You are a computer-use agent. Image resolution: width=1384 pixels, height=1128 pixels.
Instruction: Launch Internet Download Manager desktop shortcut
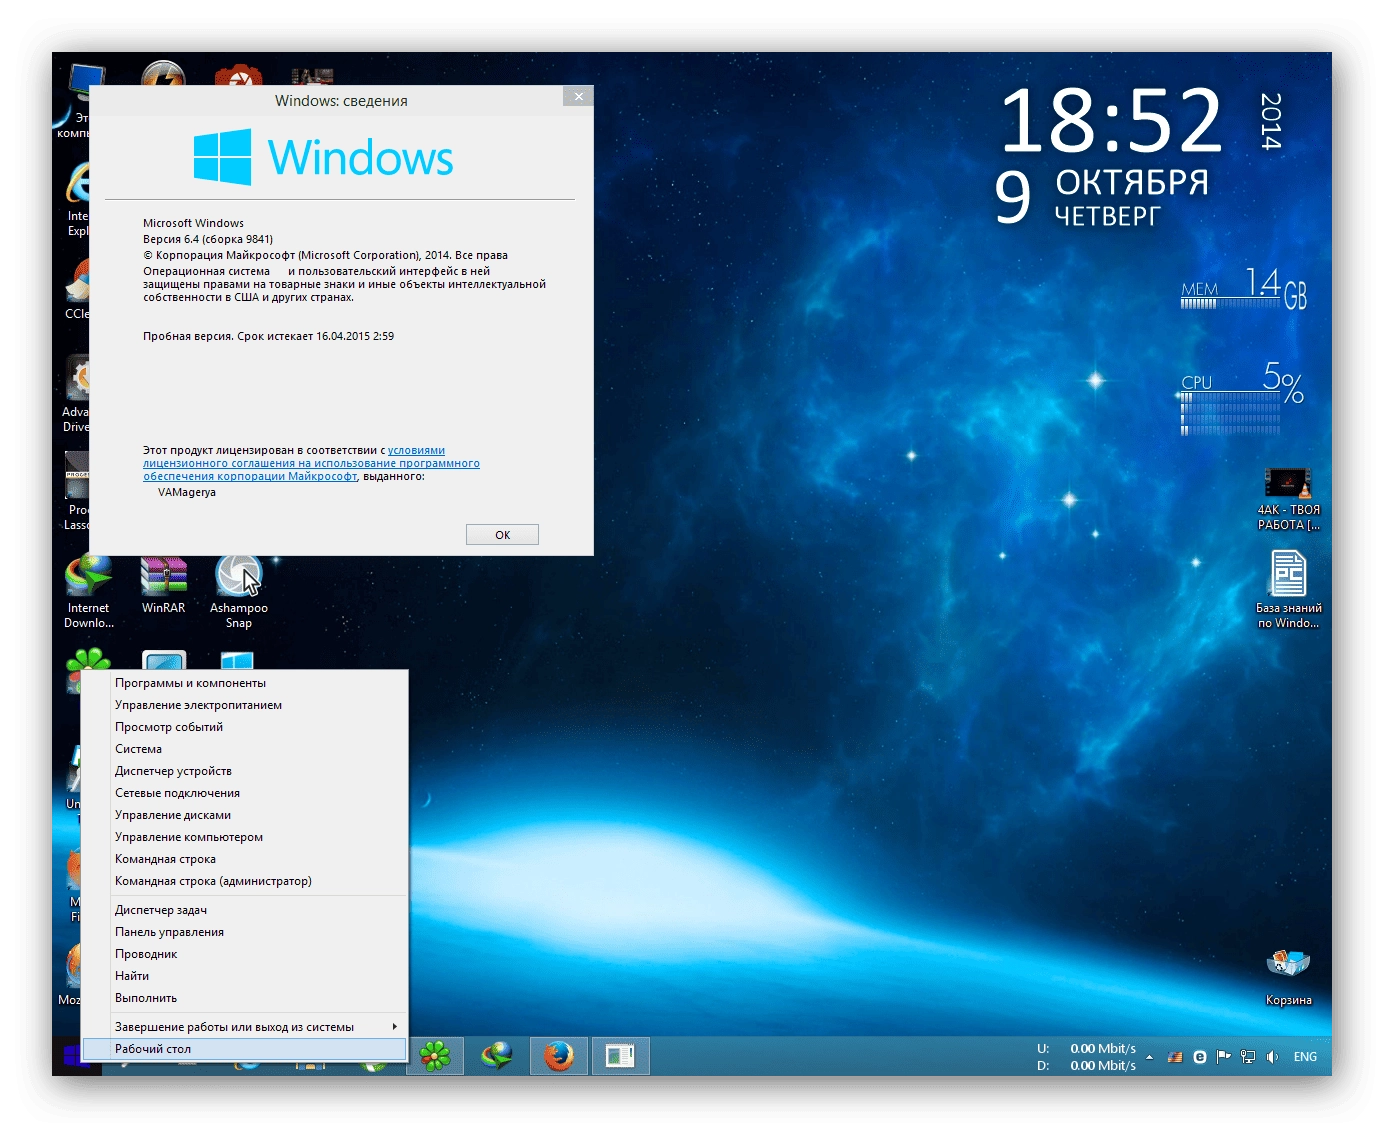click(89, 590)
